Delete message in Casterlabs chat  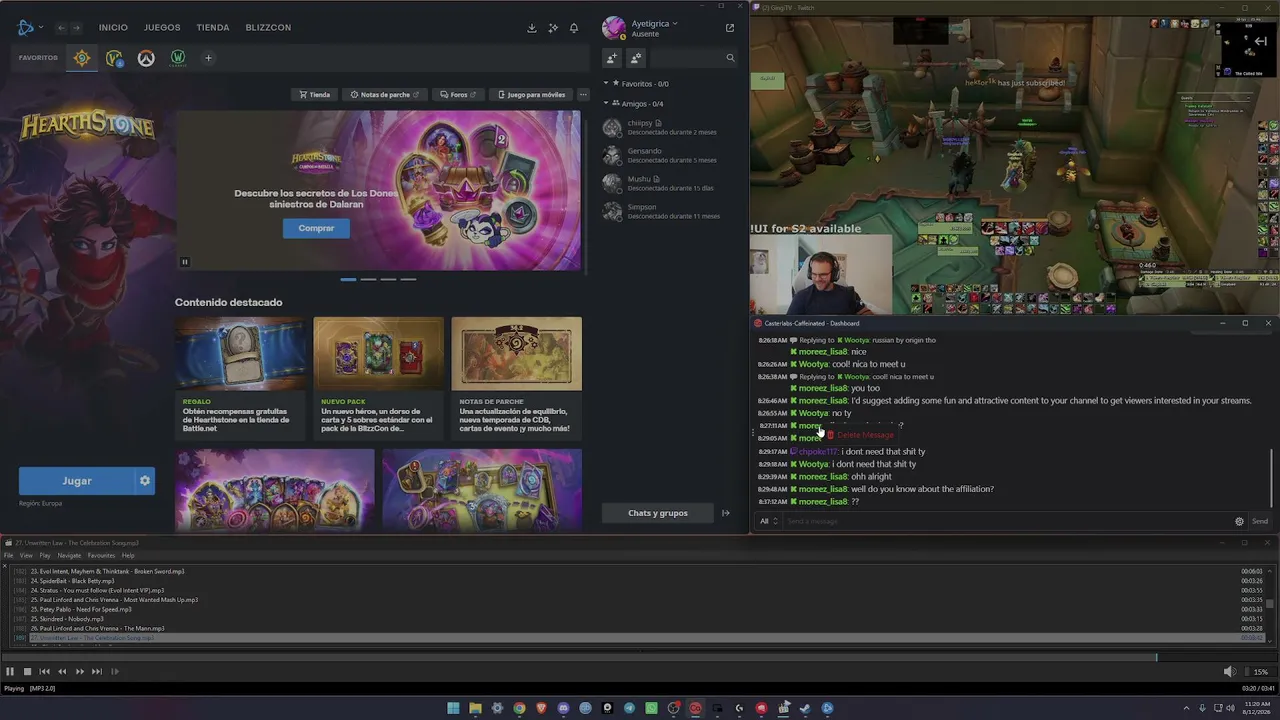(x=859, y=435)
